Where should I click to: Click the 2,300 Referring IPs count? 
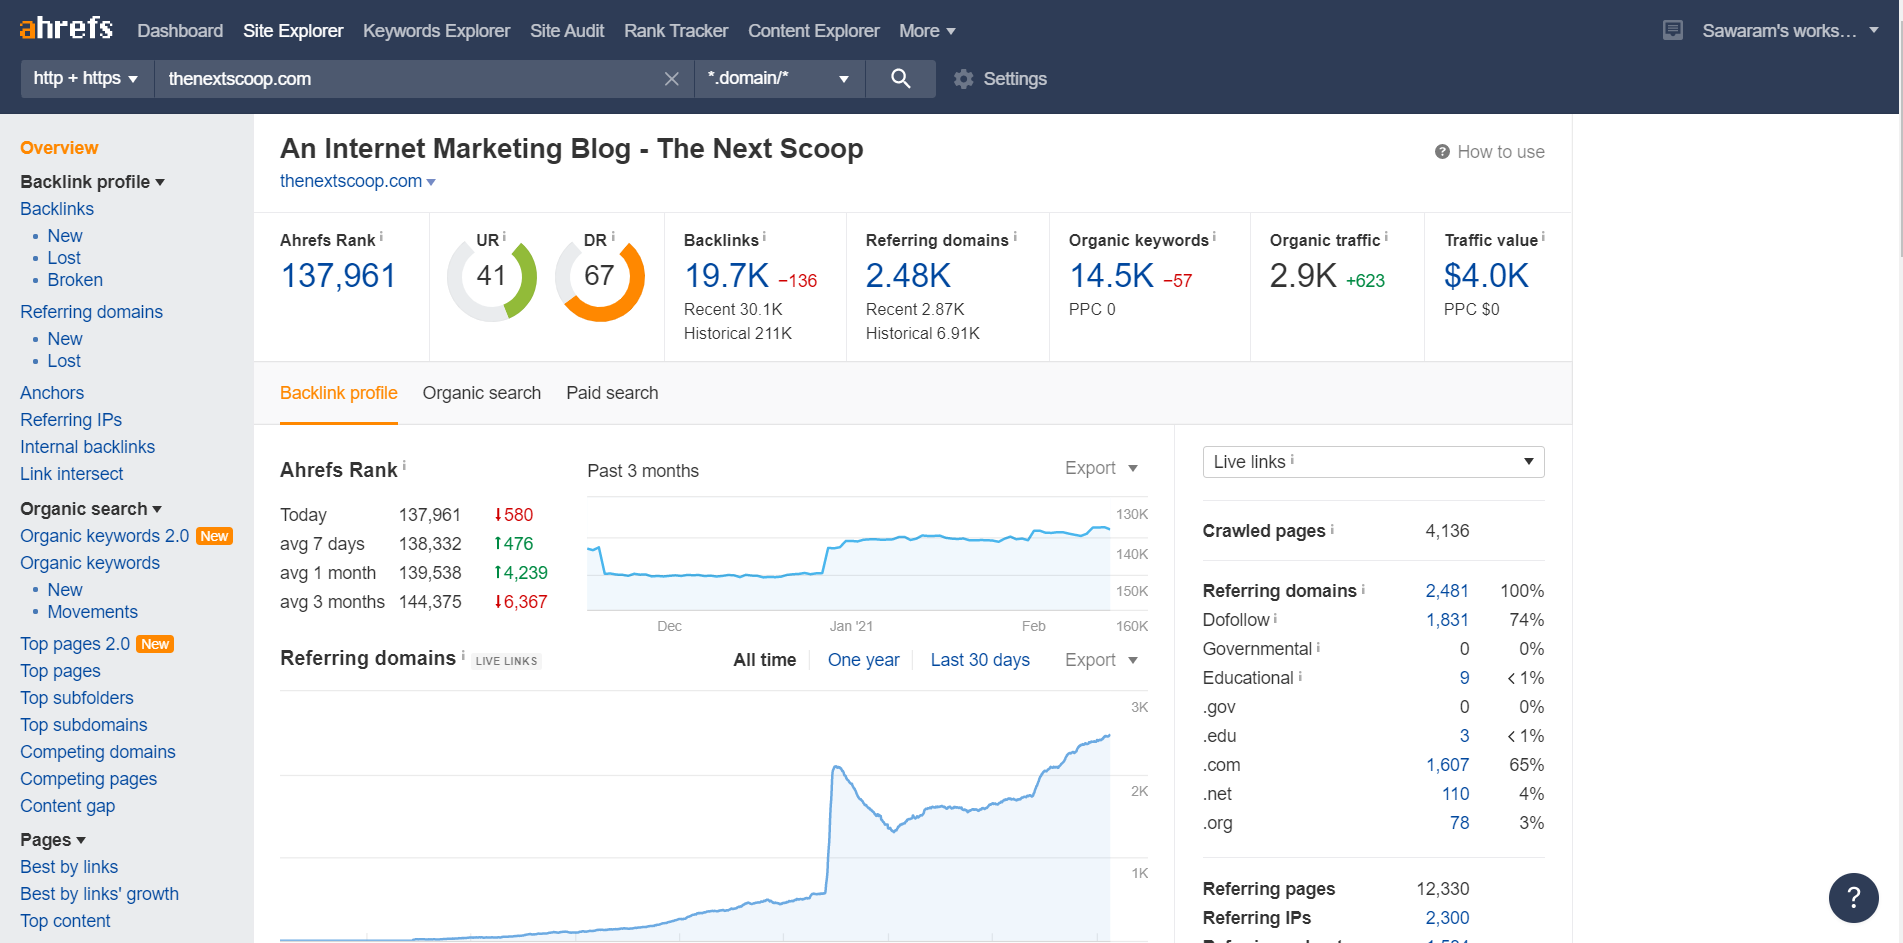pyautogui.click(x=1448, y=918)
